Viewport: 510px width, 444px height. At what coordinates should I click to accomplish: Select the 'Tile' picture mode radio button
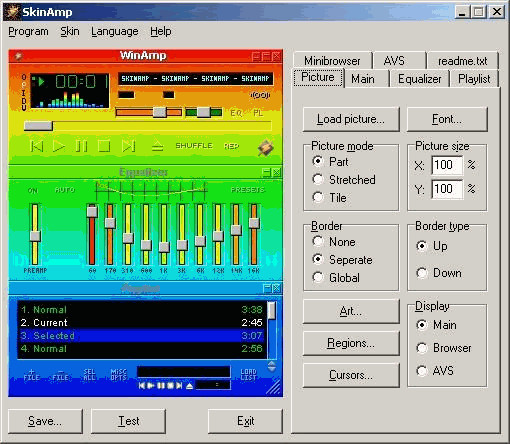coord(318,197)
